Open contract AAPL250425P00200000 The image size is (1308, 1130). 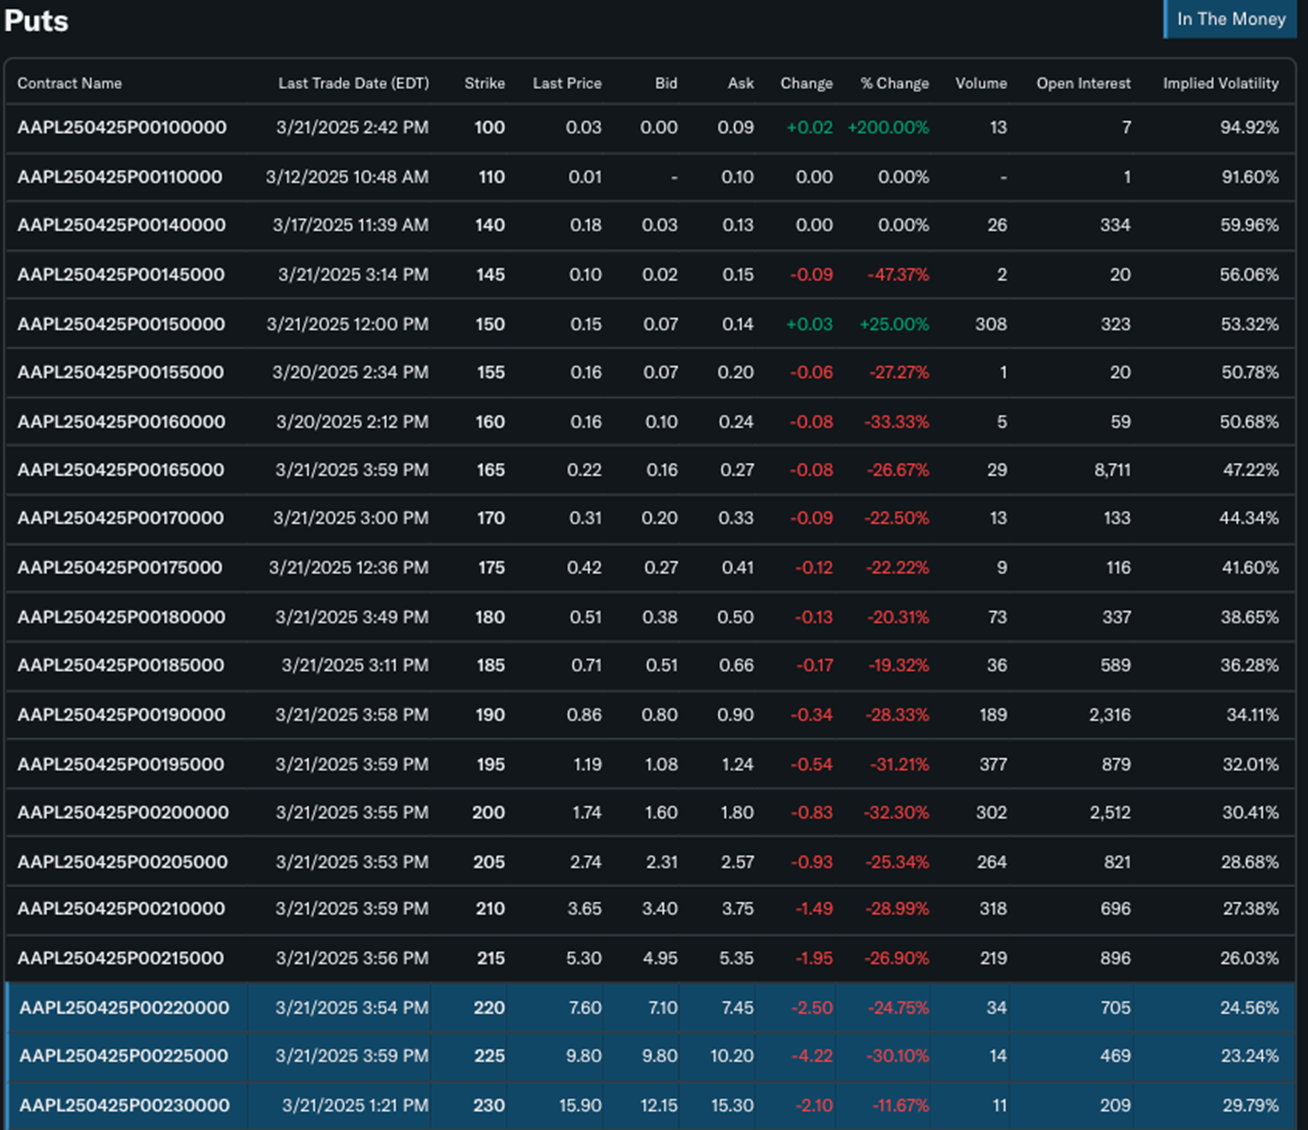click(x=123, y=813)
